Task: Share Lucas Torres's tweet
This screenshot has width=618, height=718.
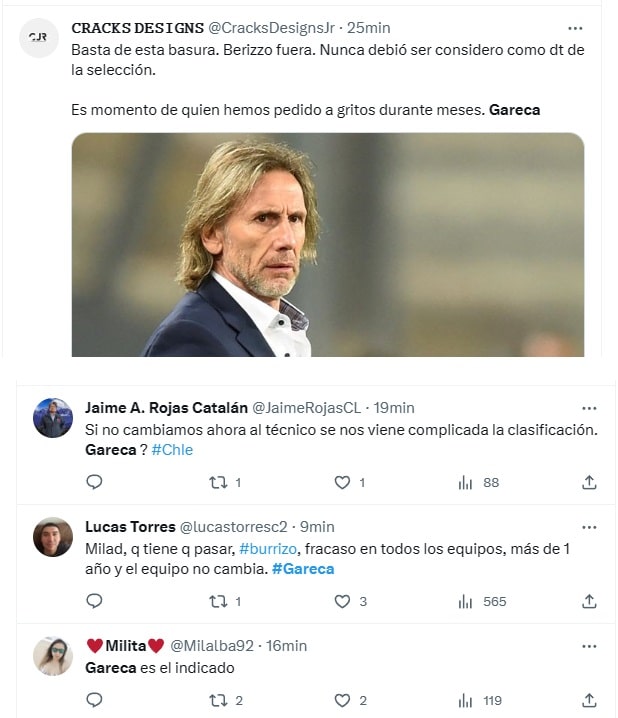Action: tap(589, 601)
